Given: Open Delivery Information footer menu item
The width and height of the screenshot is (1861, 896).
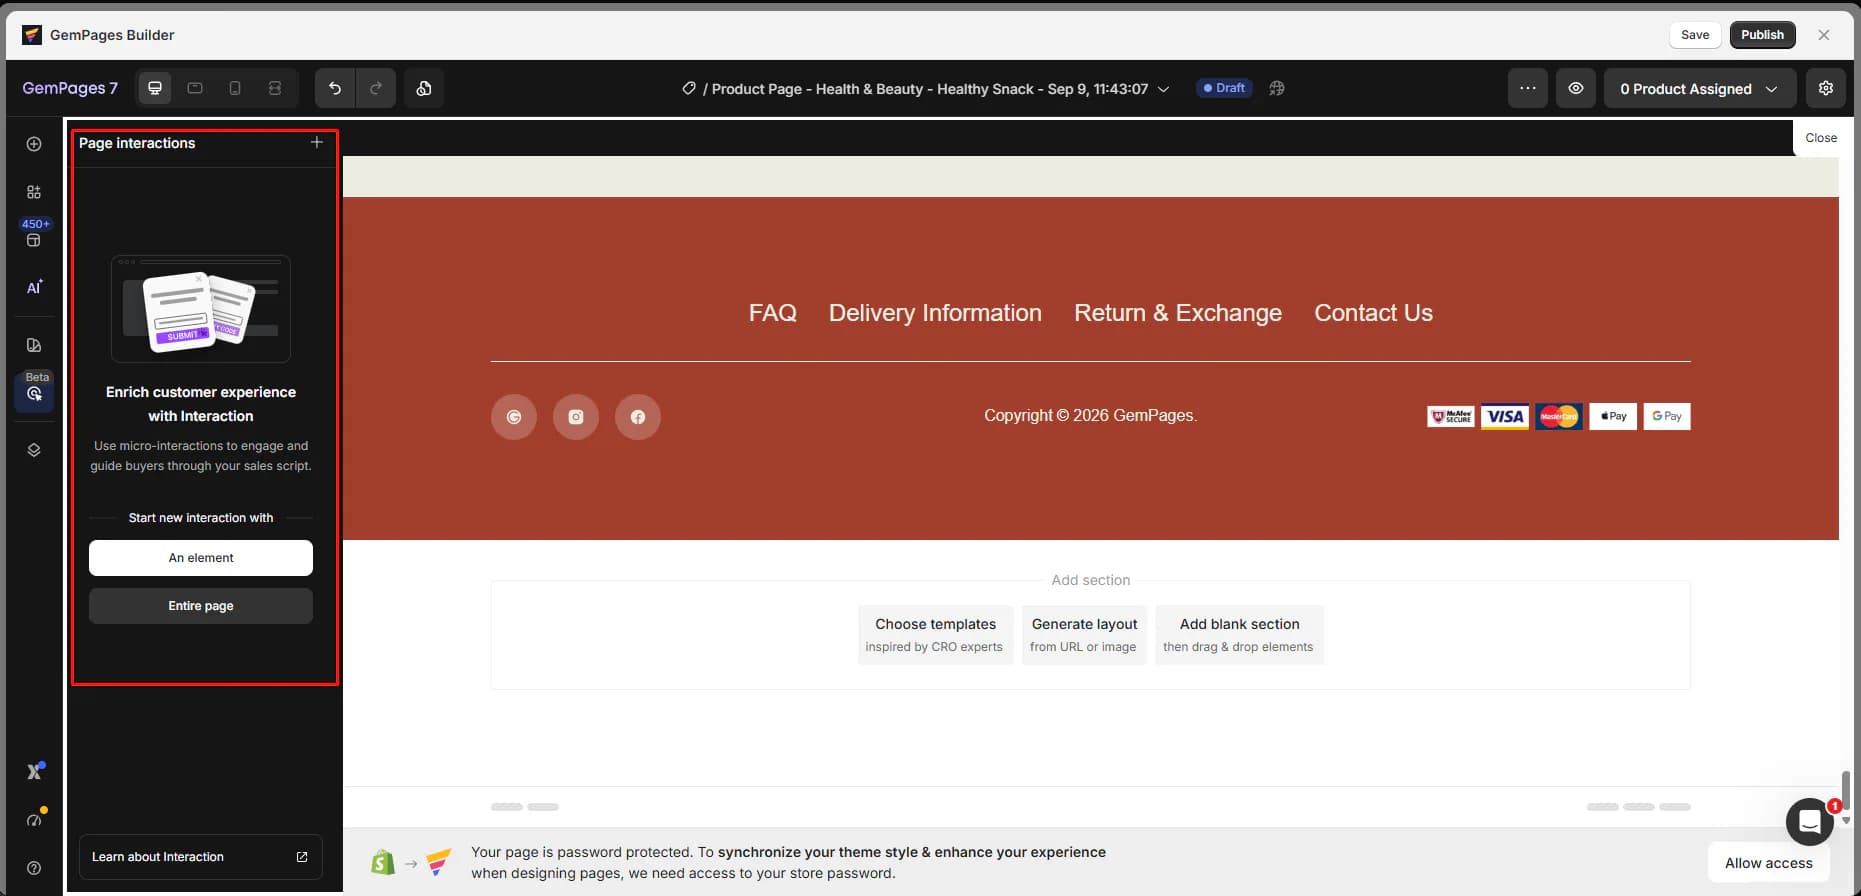Looking at the screenshot, I should click(935, 313).
